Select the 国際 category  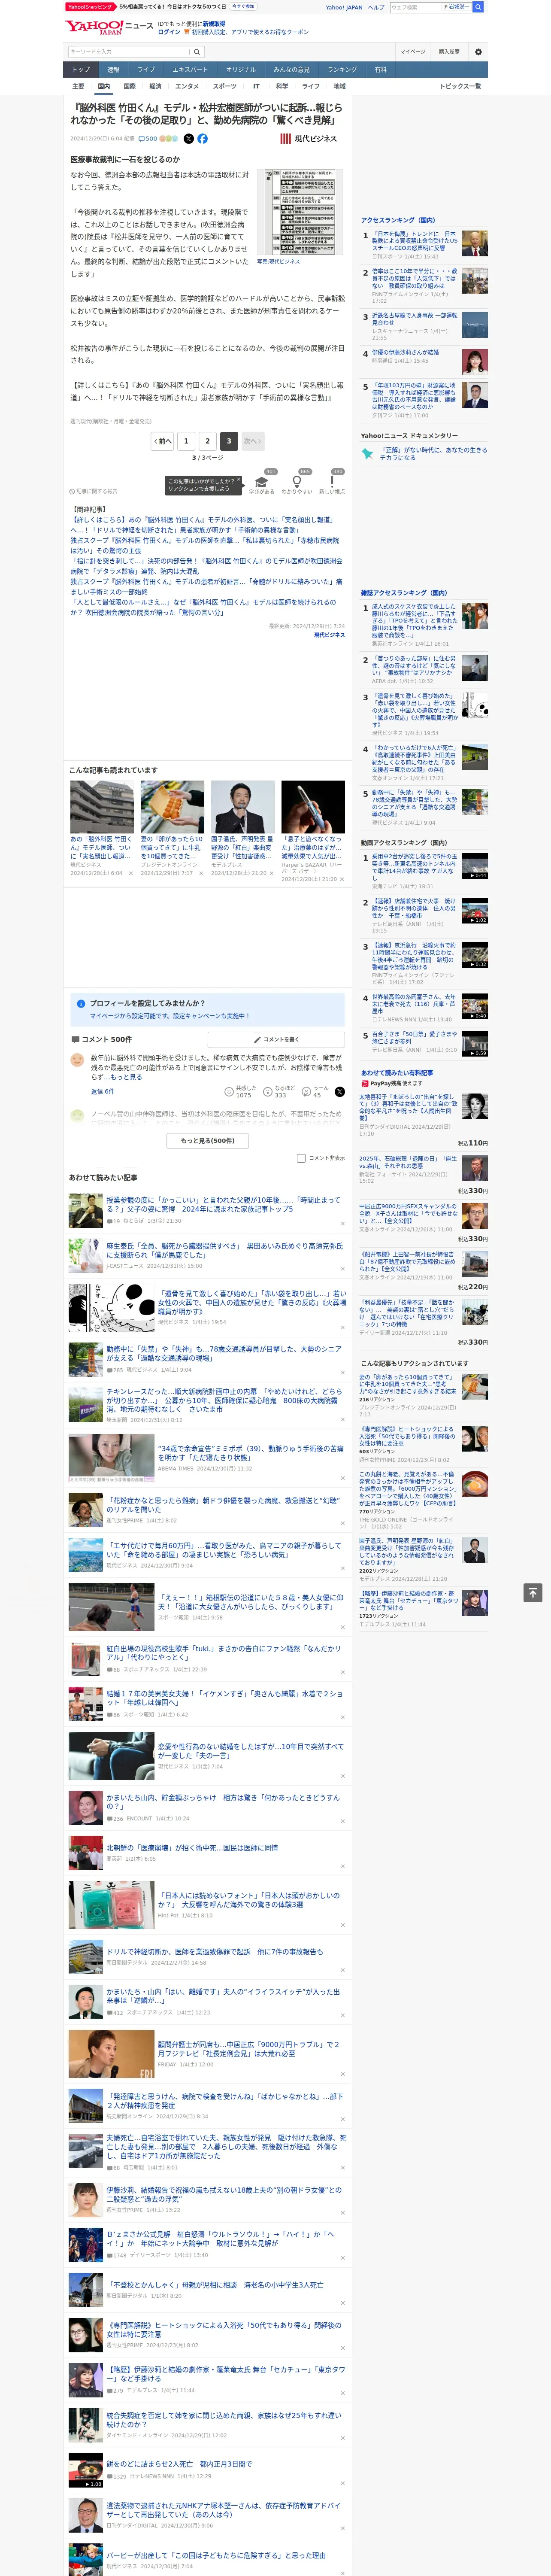tap(129, 86)
